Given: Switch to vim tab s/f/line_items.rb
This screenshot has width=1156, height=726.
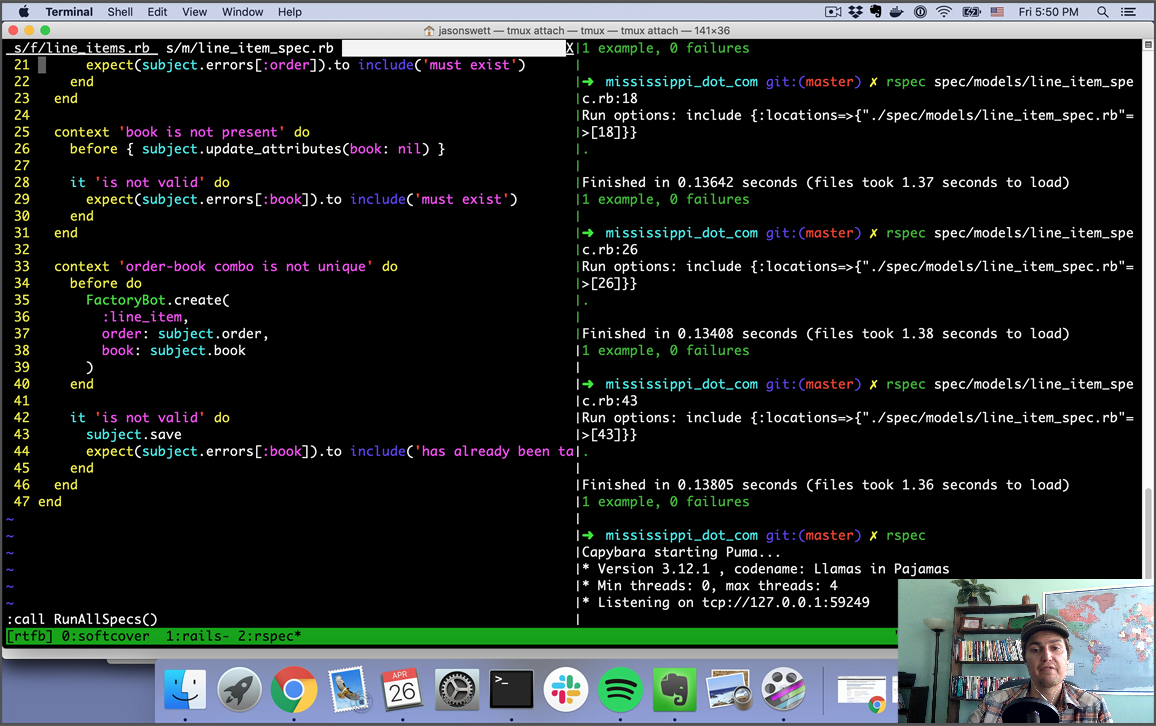Looking at the screenshot, I should pos(82,48).
